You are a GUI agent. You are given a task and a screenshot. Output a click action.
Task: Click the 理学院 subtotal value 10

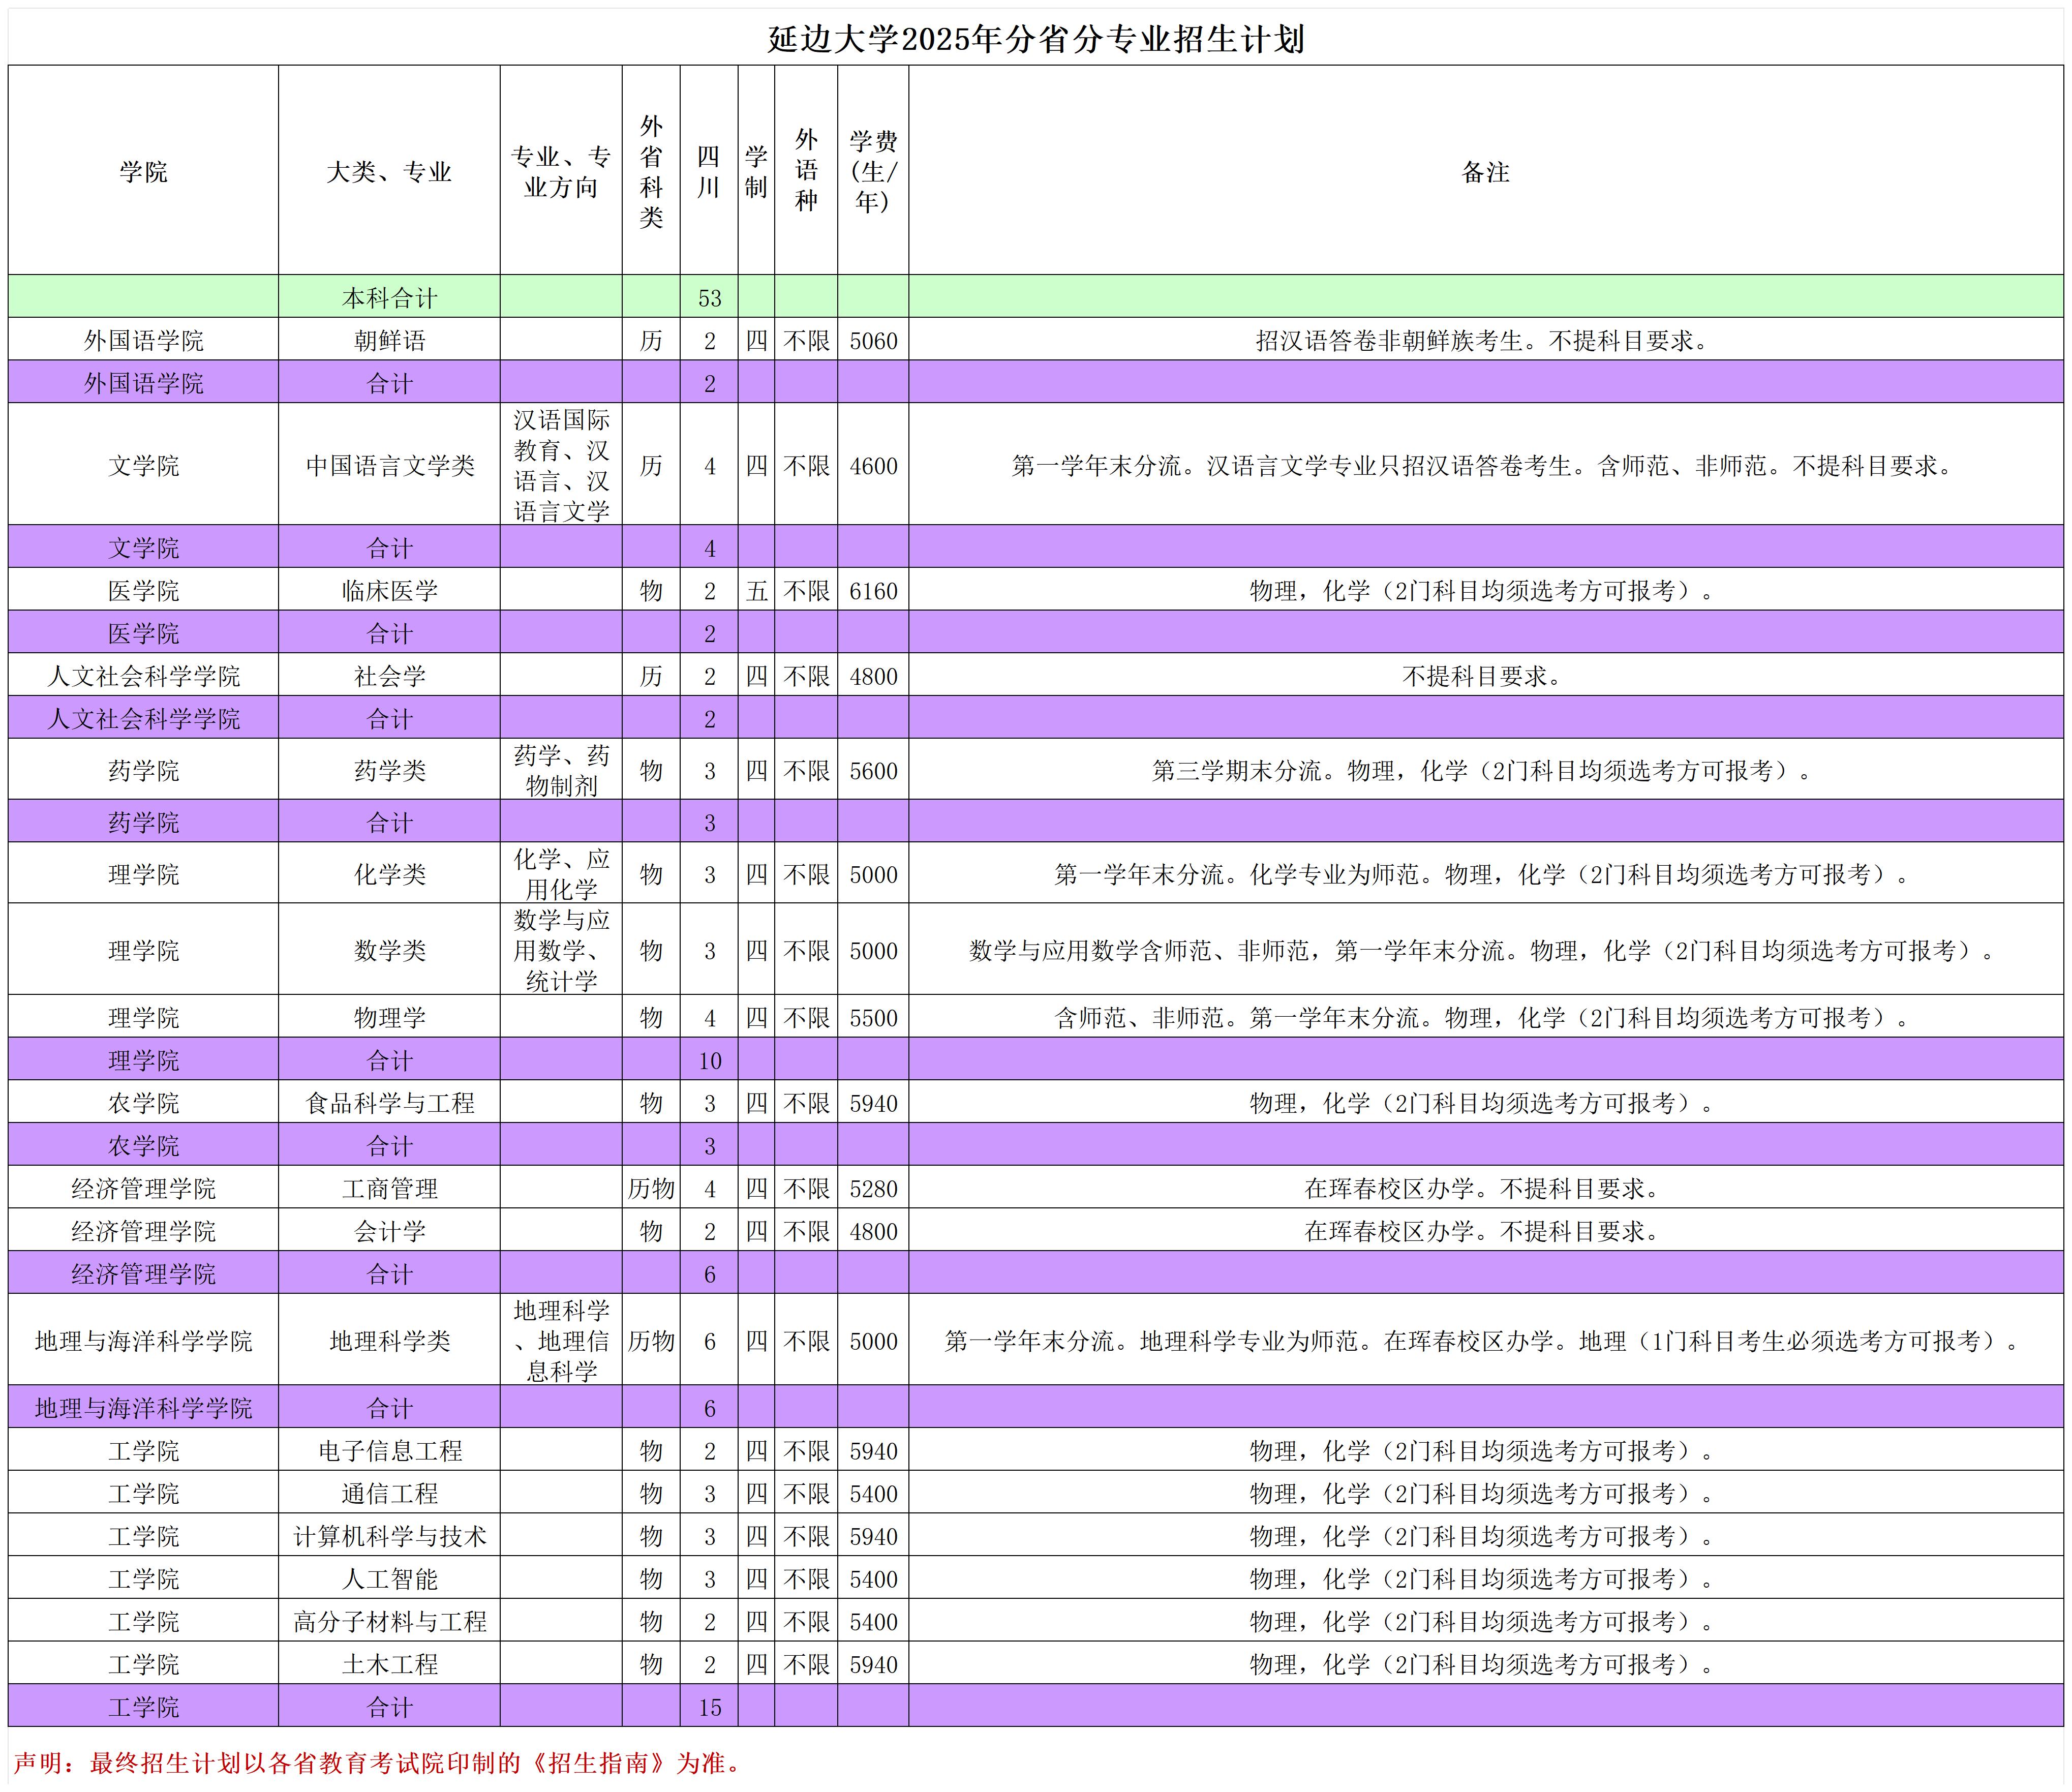pyautogui.click(x=709, y=1061)
